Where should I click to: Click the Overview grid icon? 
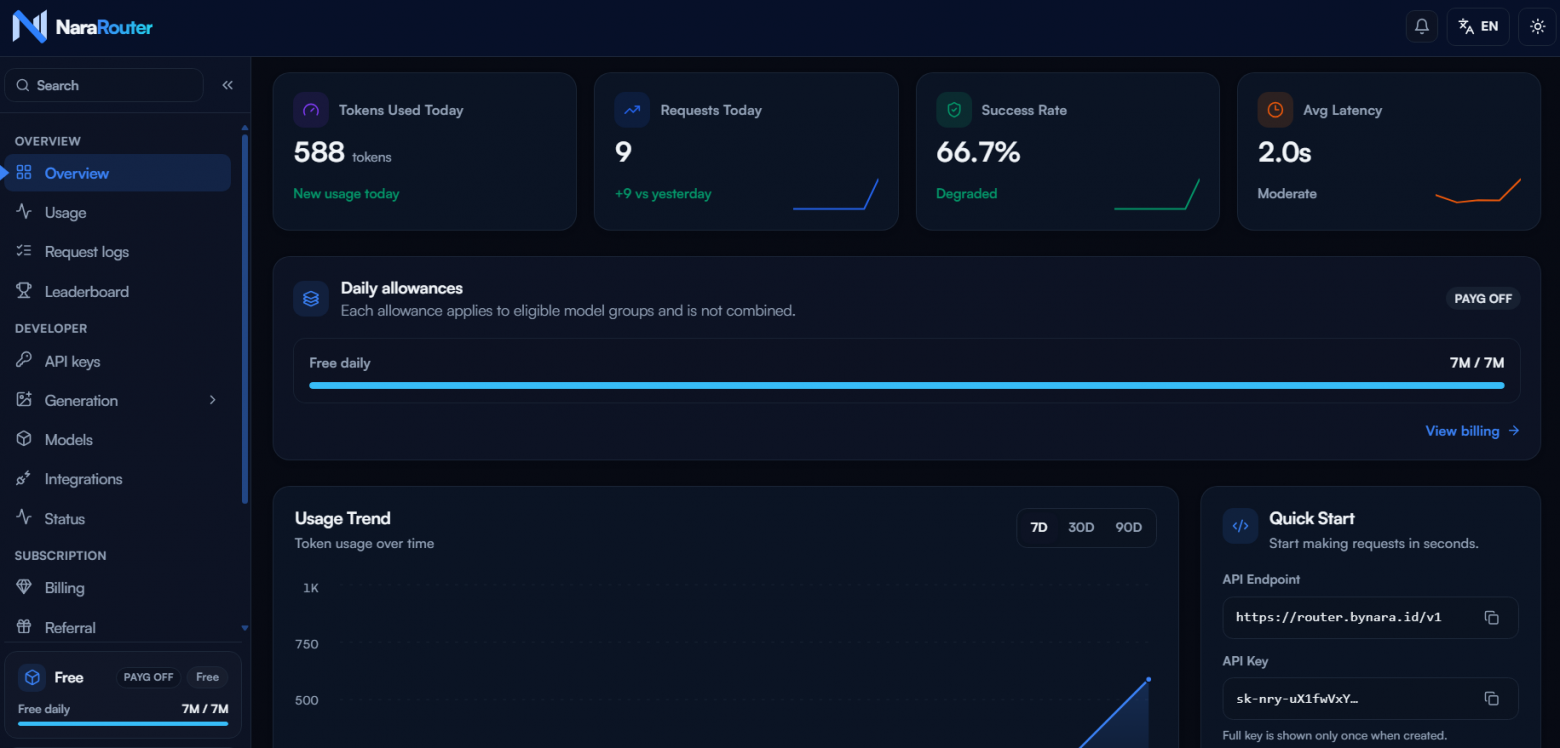(x=24, y=173)
